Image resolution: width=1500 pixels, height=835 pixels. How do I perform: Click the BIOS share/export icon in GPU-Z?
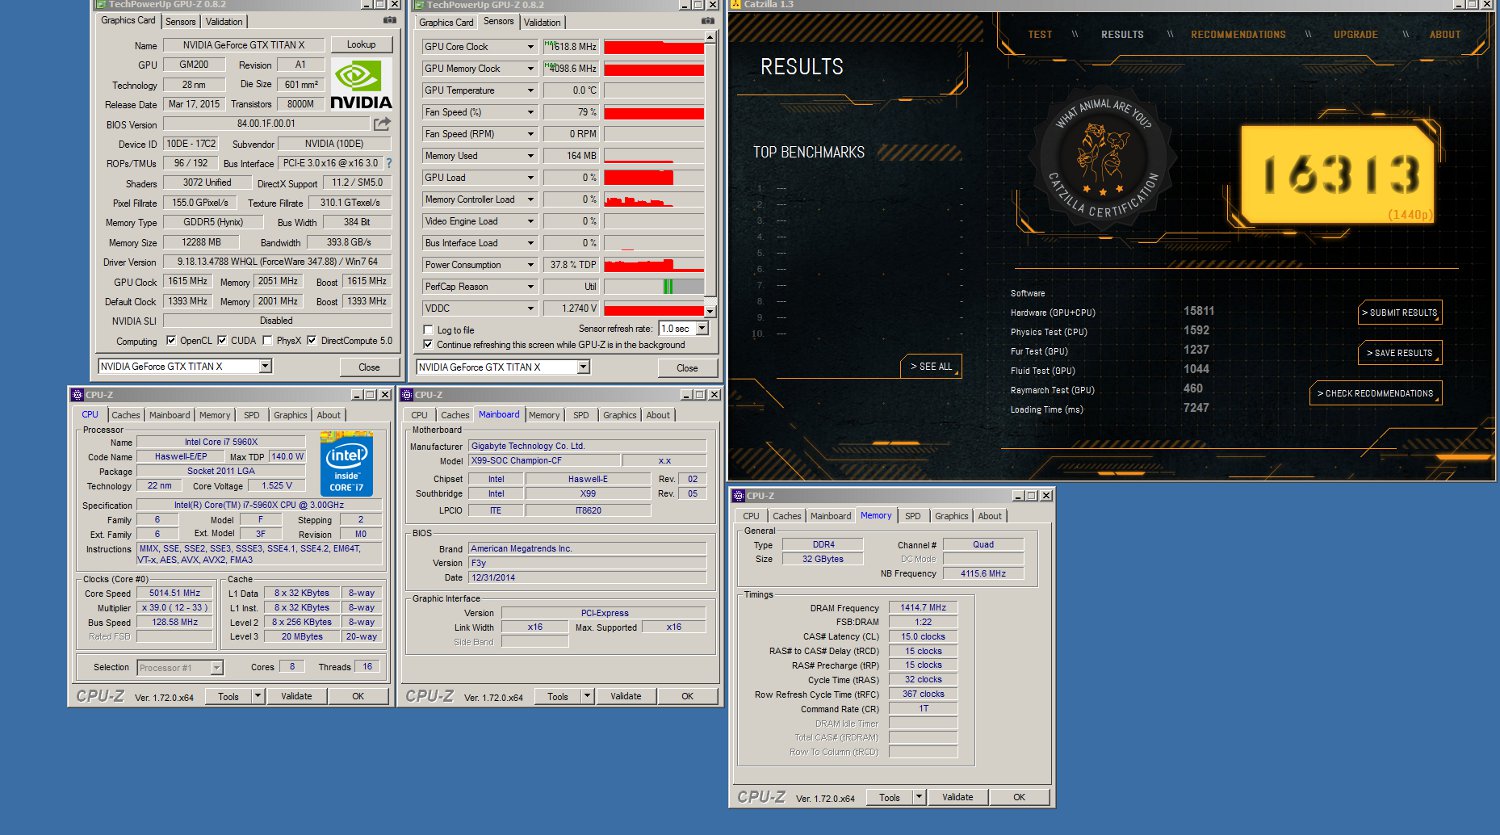[382, 124]
